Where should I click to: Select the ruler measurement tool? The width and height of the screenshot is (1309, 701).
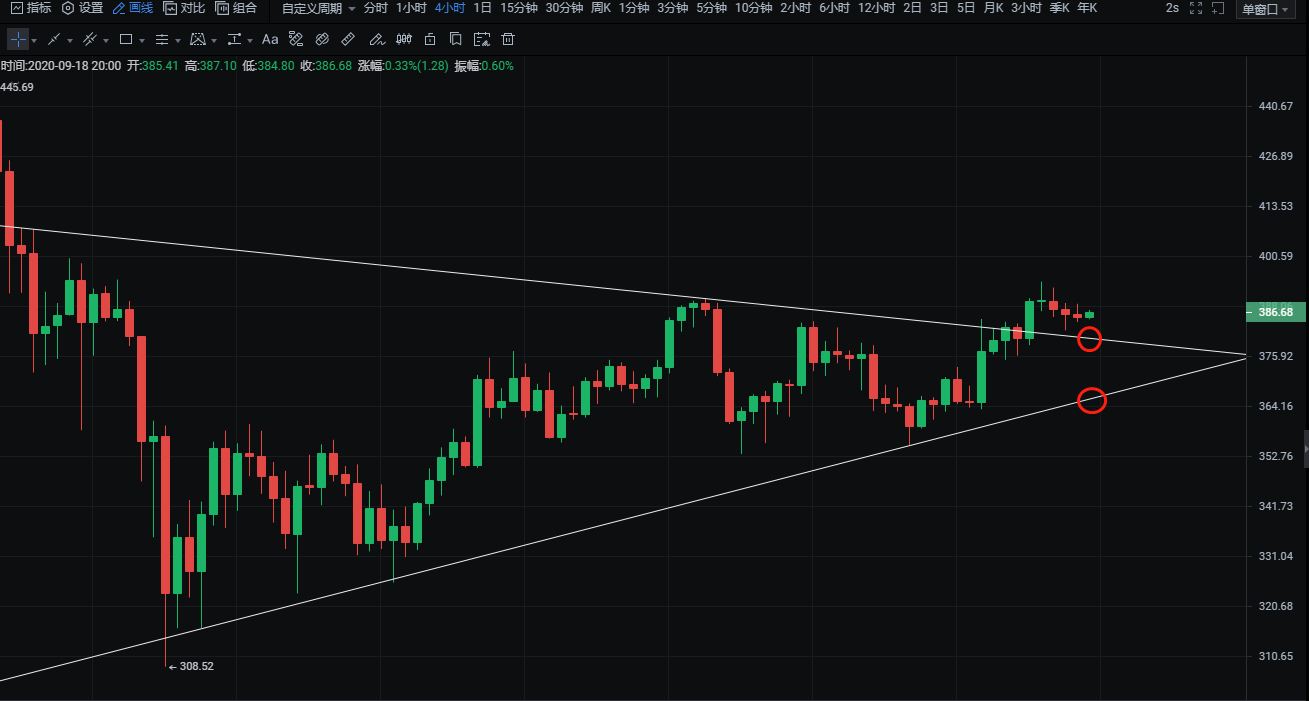click(348, 40)
